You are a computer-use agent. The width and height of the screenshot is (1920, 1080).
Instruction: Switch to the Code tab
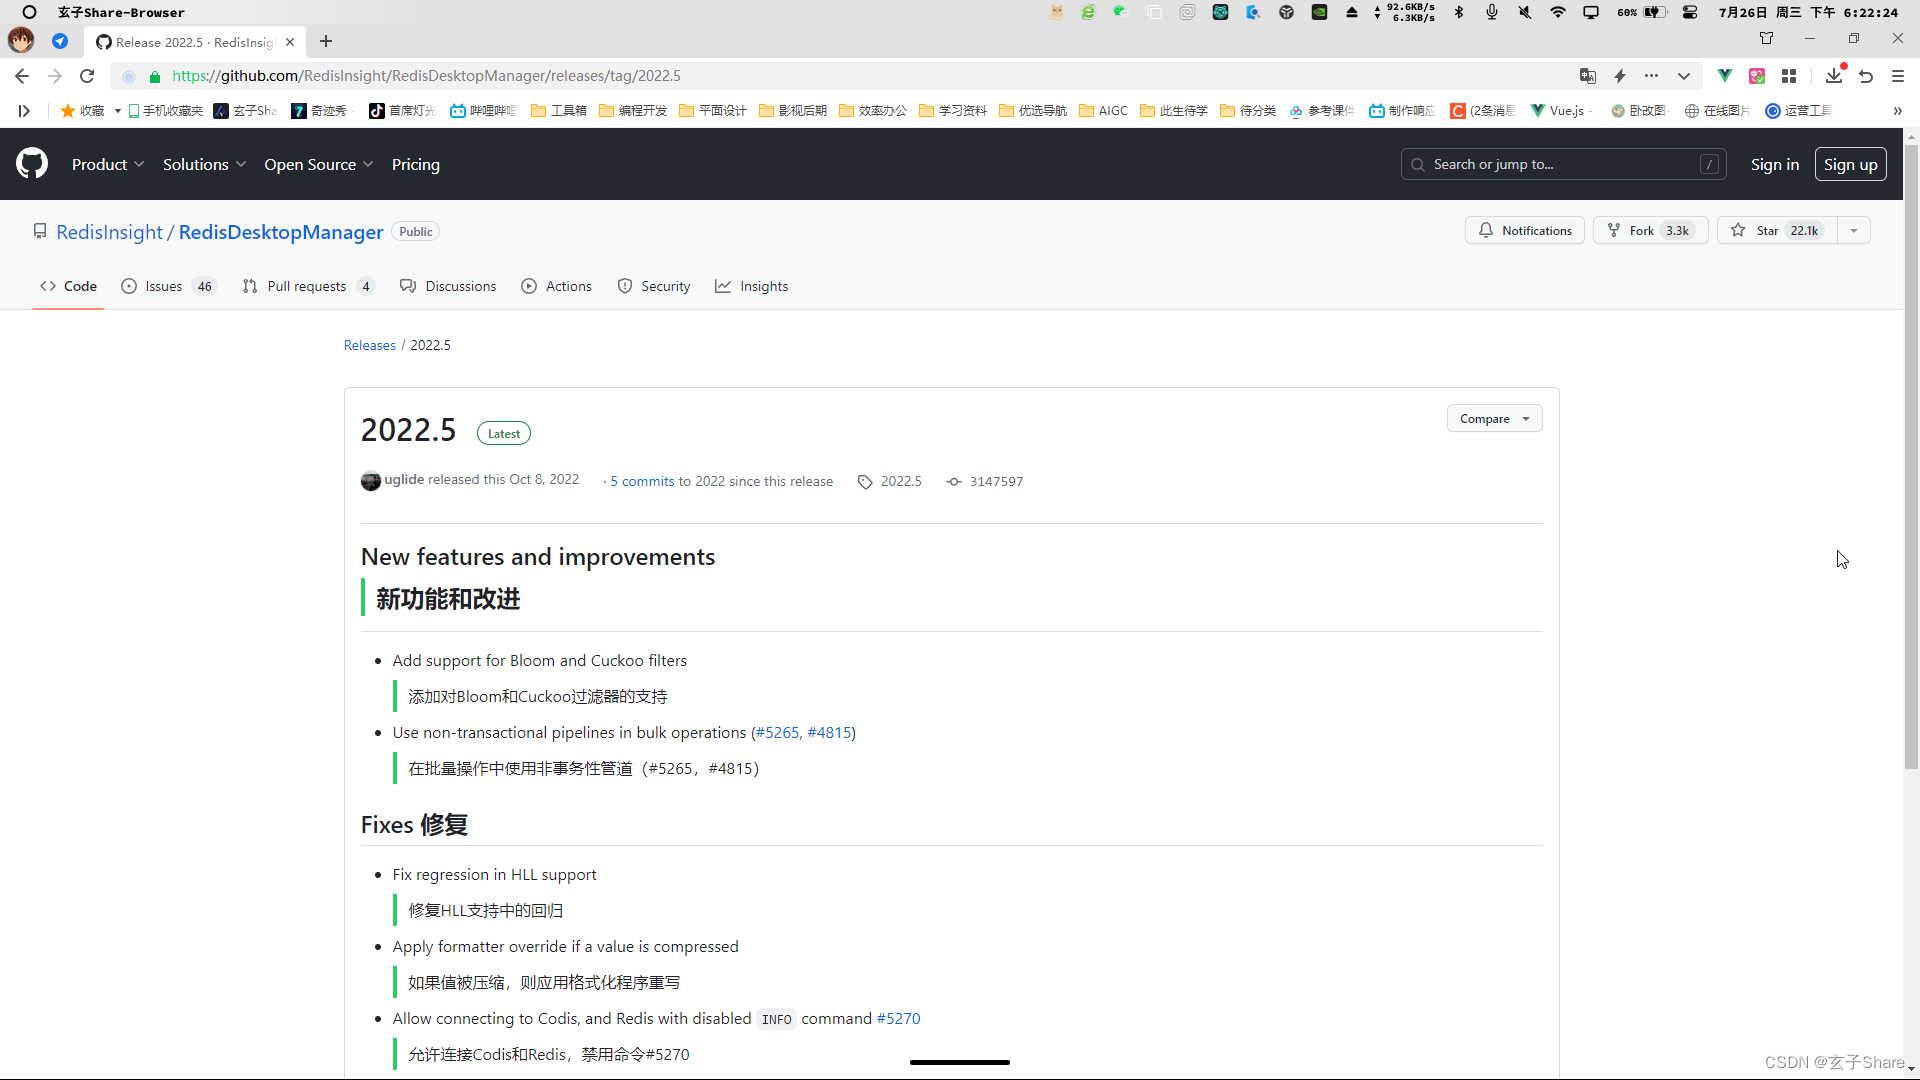68,286
